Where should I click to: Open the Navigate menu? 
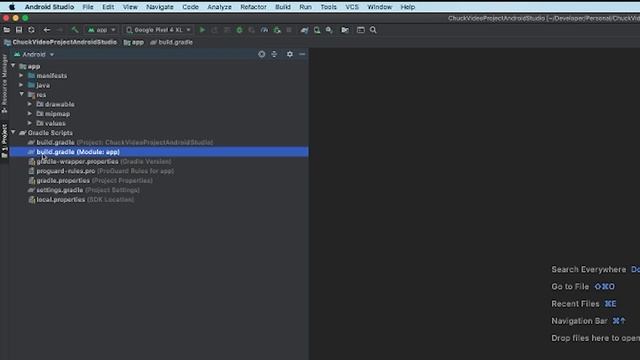tap(160, 7)
